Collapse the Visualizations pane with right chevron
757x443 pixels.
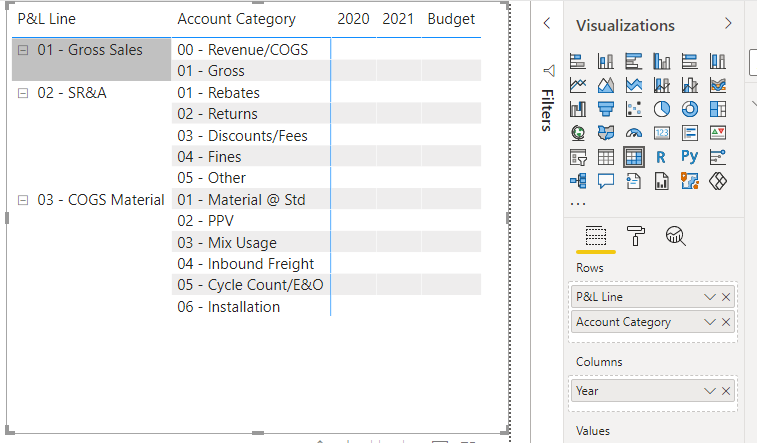pyautogui.click(x=729, y=24)
